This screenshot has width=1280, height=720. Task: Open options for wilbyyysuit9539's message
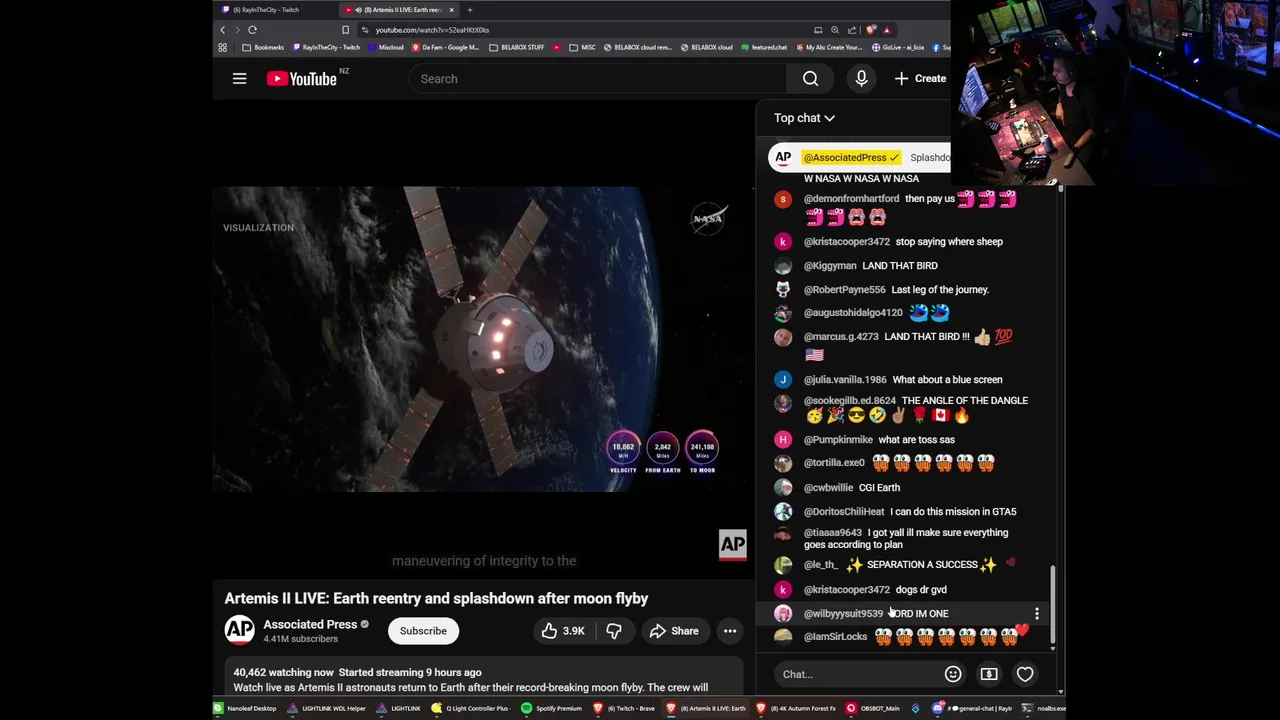point(1037,613)
